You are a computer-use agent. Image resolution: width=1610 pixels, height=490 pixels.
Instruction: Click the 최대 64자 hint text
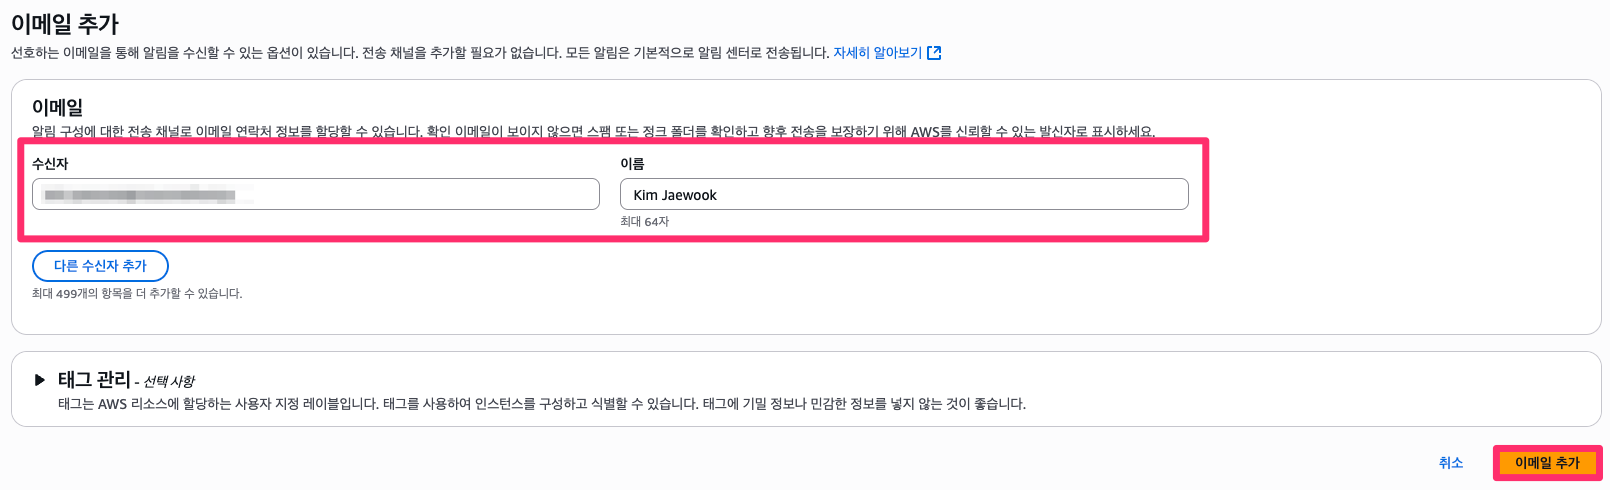coord(644,222)
